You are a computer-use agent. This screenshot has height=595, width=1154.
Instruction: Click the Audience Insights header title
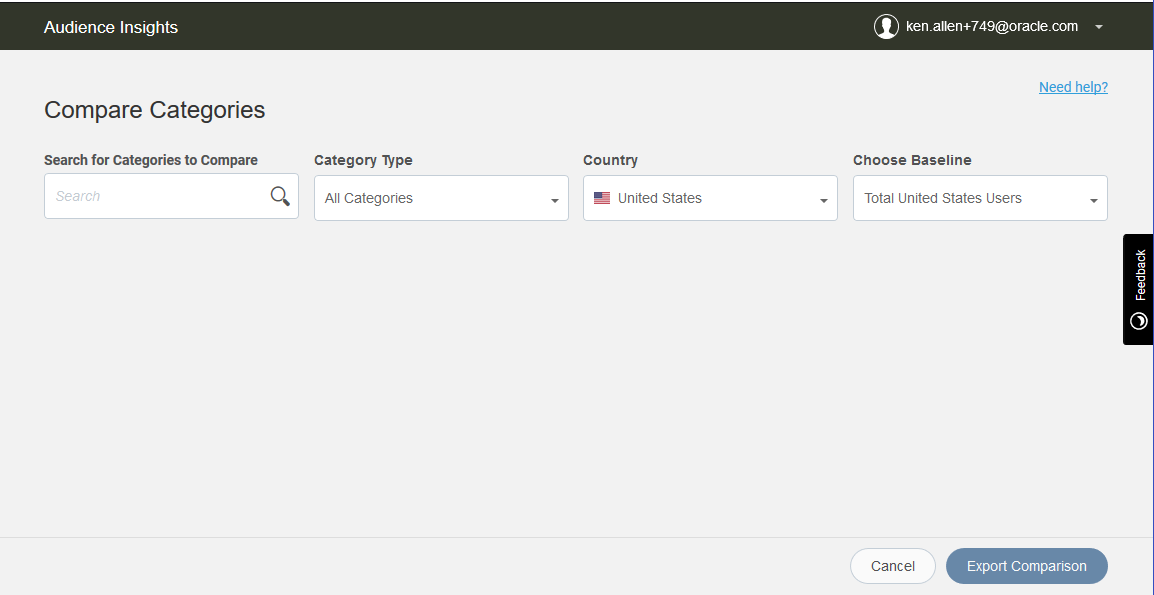(111, 27)
